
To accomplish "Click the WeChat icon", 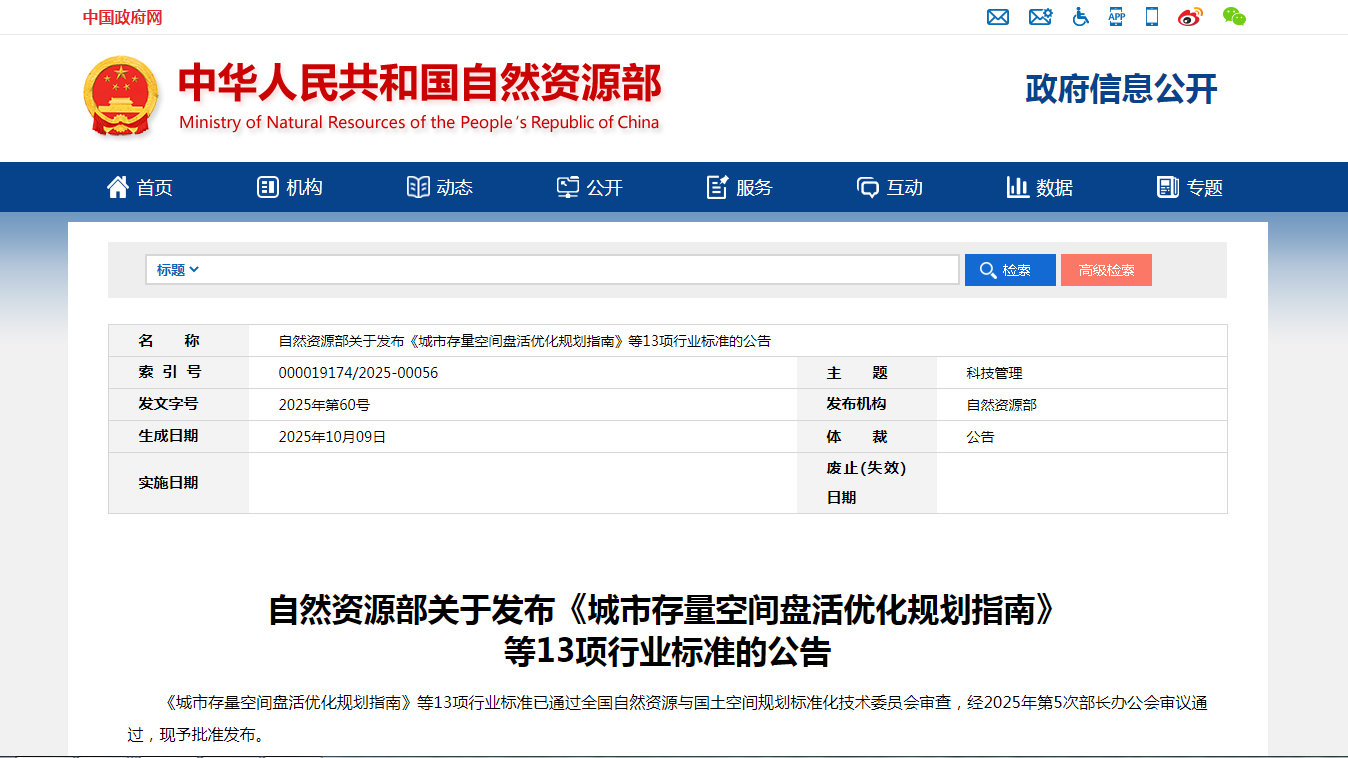I will click(1234, 17).
